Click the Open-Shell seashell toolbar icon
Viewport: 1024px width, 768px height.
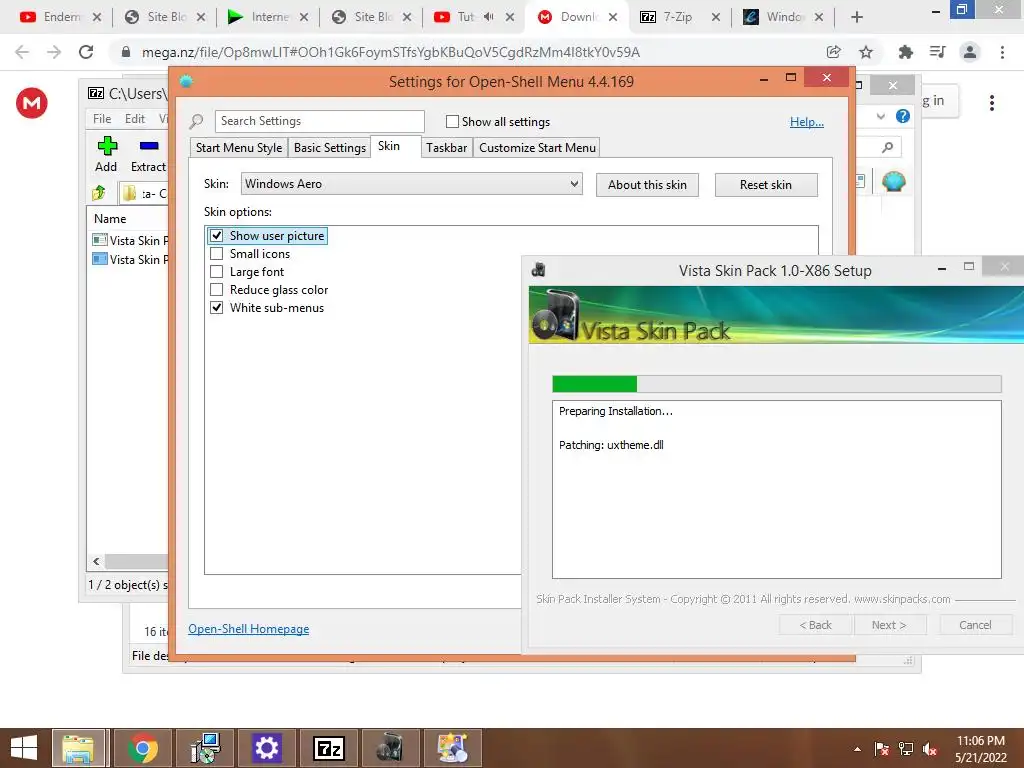(893, 181)
